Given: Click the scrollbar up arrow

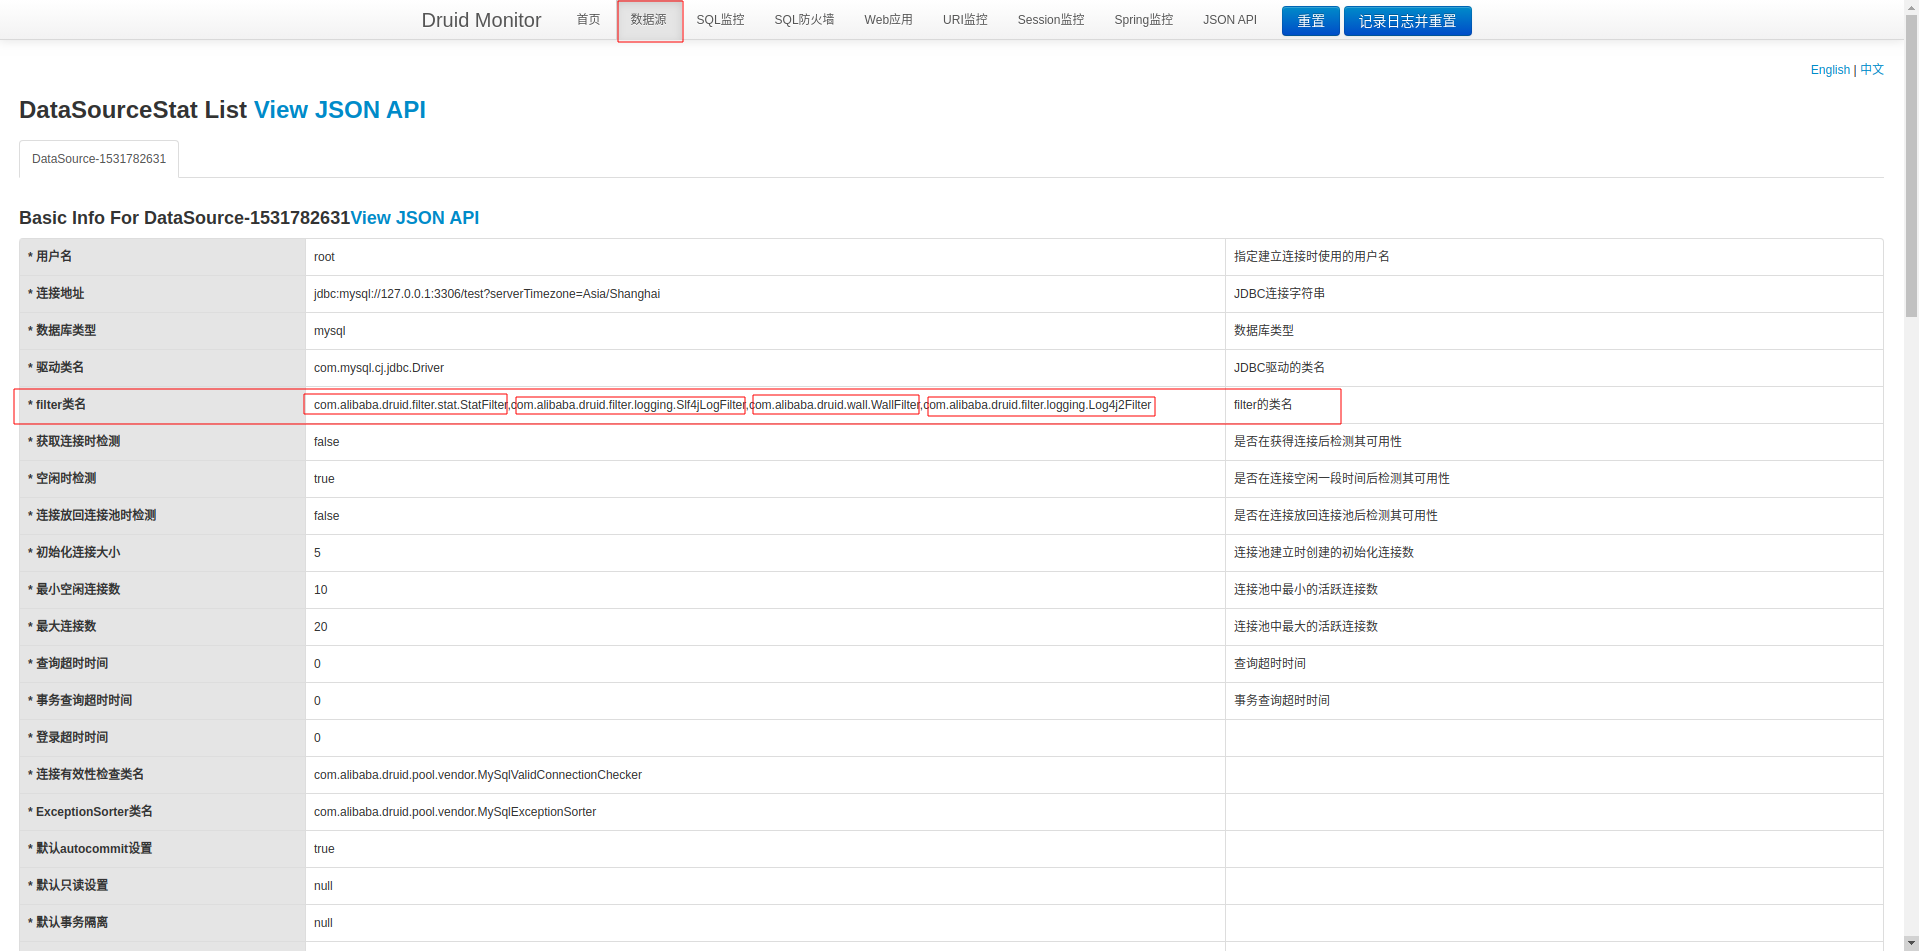Looking at the screenshot, I should [1910, 7].
